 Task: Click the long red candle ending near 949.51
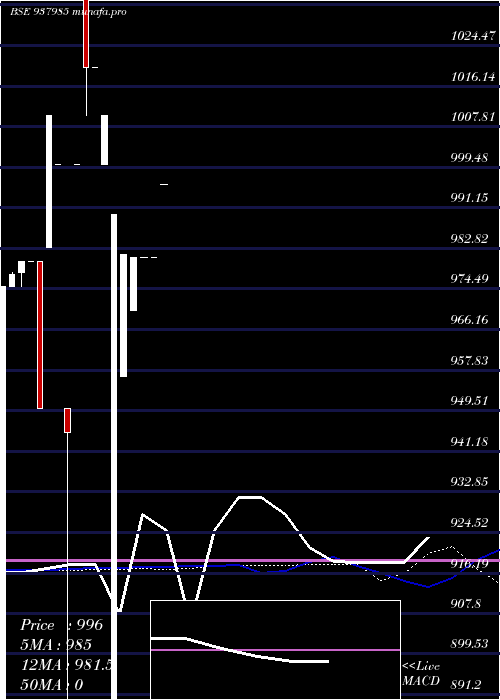click(x=40, y=335)
